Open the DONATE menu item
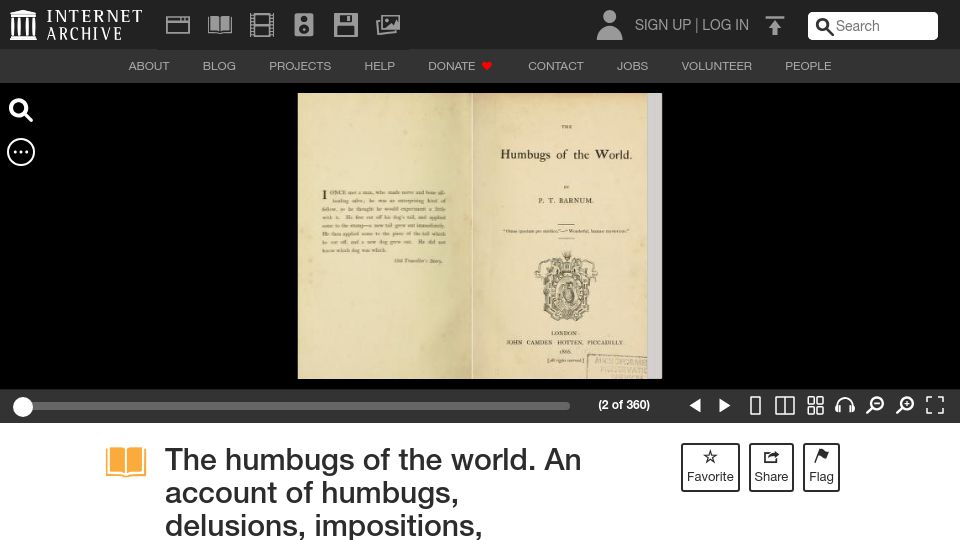Viewport: 960px width, 540px height. click(460, 66)
